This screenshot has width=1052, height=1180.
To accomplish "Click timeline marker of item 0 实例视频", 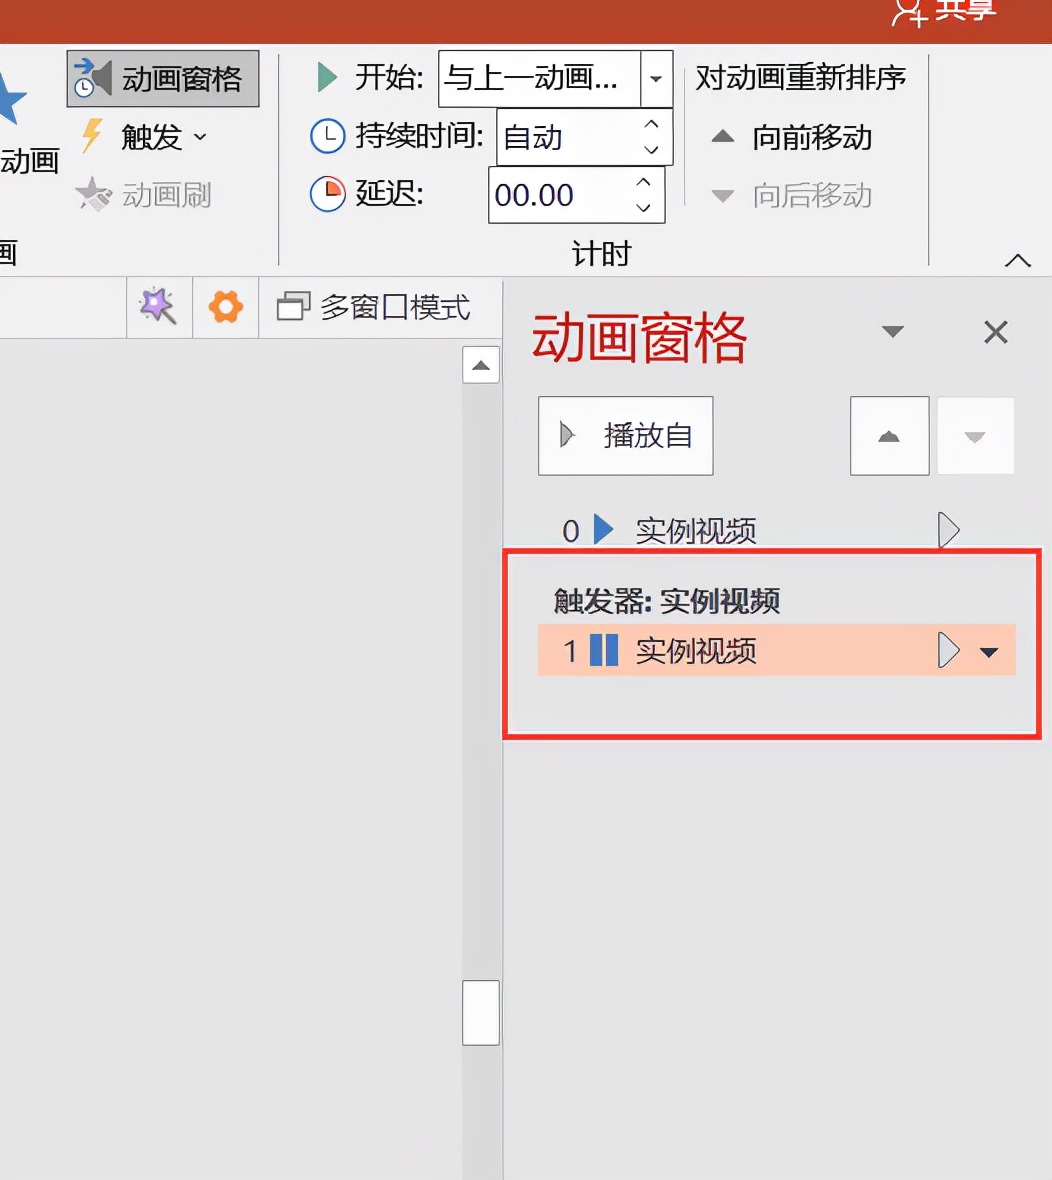I will [x=948, y=530].
